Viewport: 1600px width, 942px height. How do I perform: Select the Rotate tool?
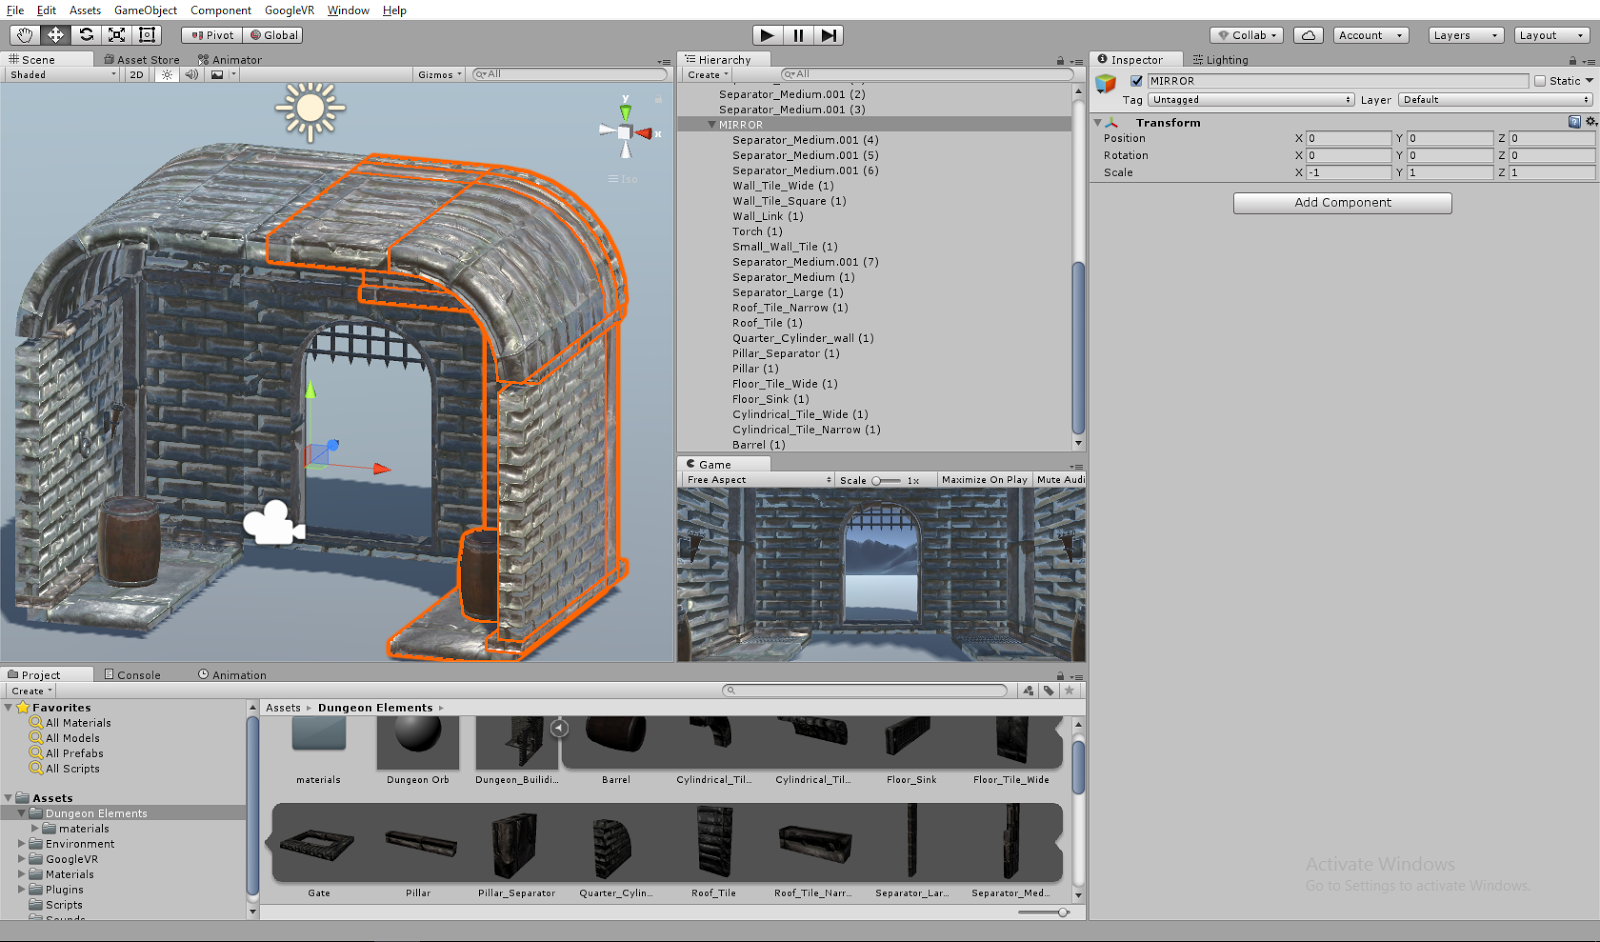(86, 35)
